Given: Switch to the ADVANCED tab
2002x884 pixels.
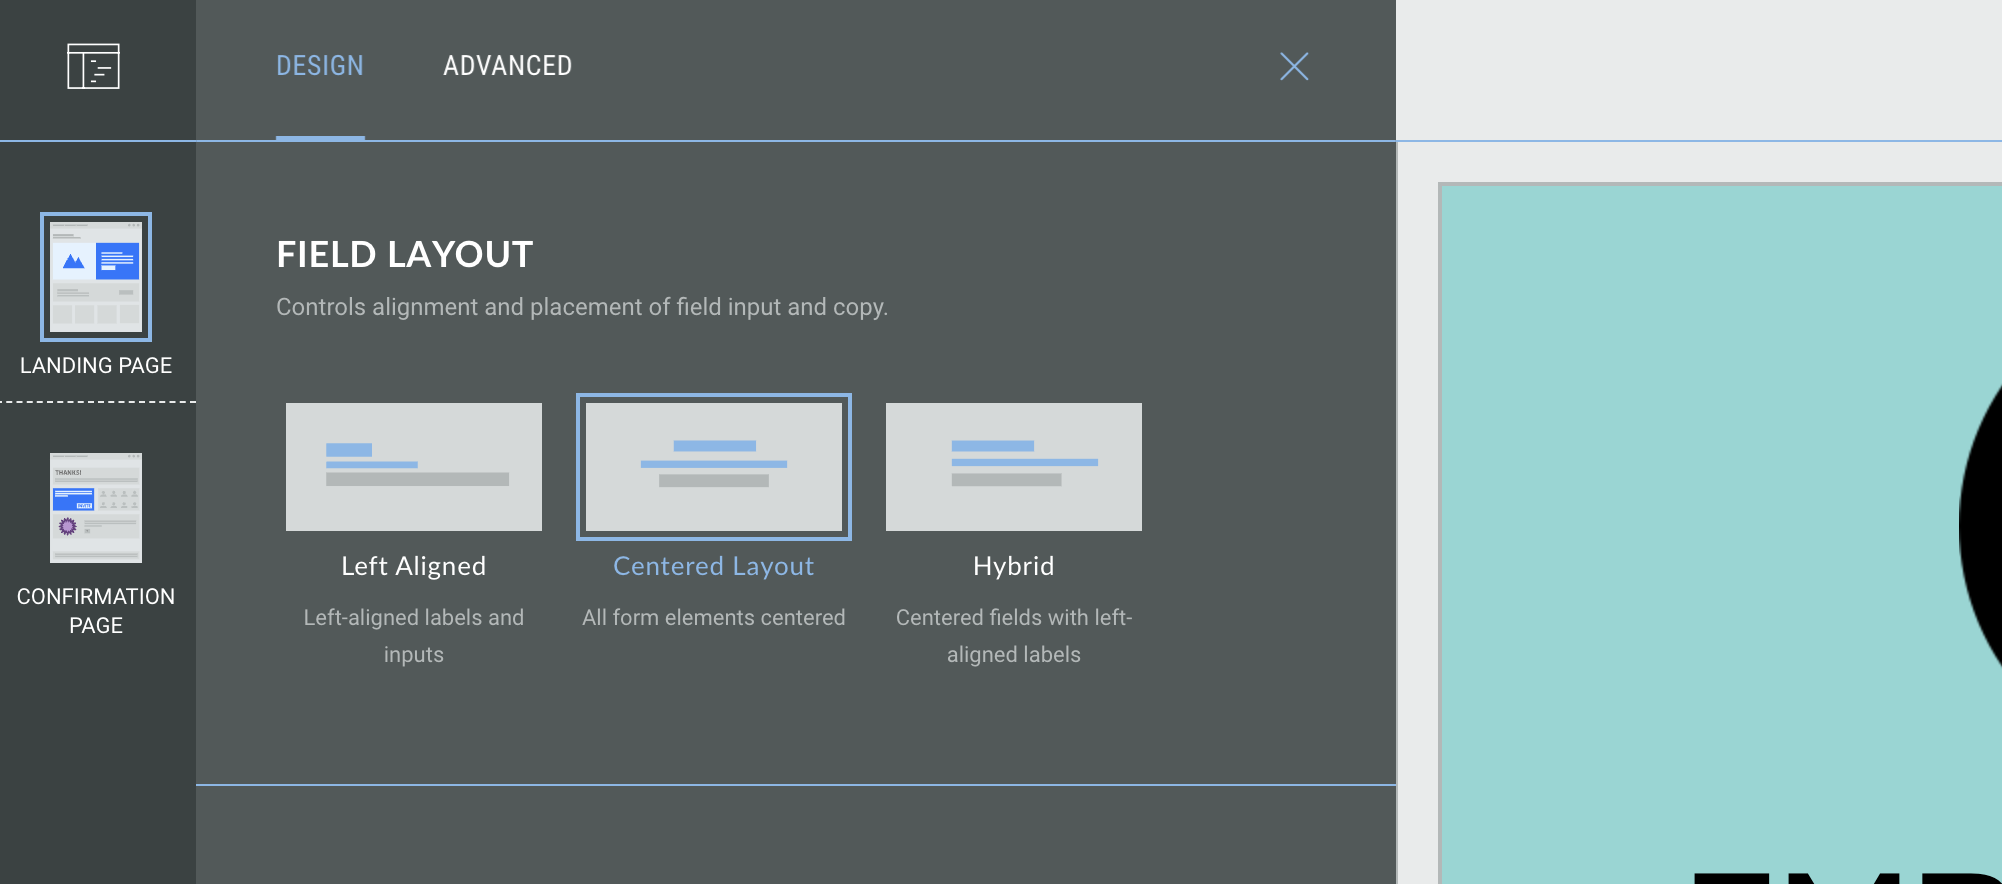Looking at the screenshot, I should coord(507,66).
